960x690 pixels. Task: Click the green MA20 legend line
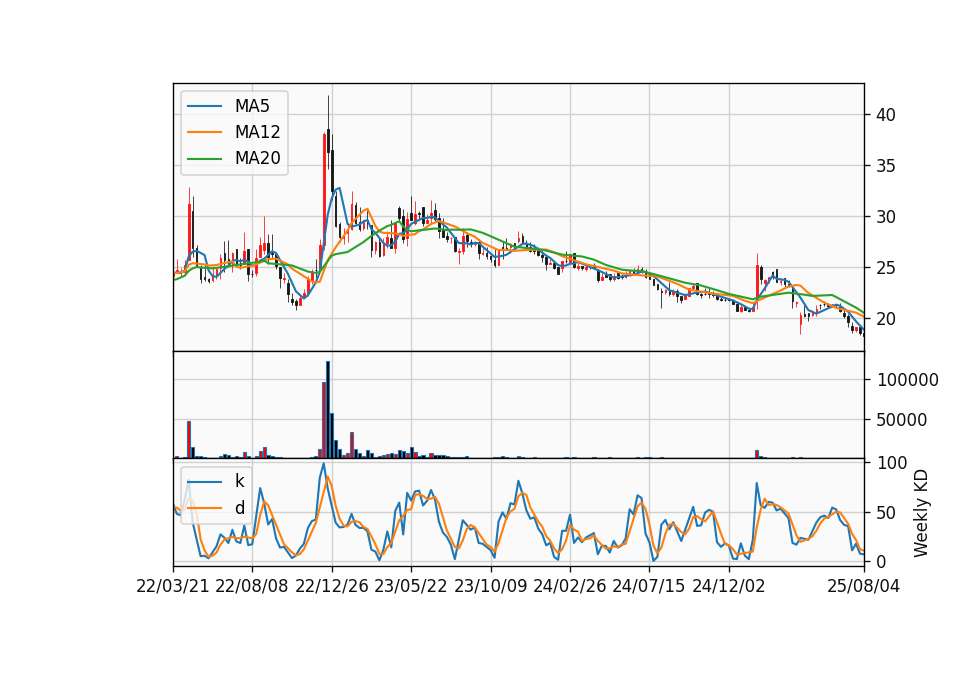pos(204,158)
